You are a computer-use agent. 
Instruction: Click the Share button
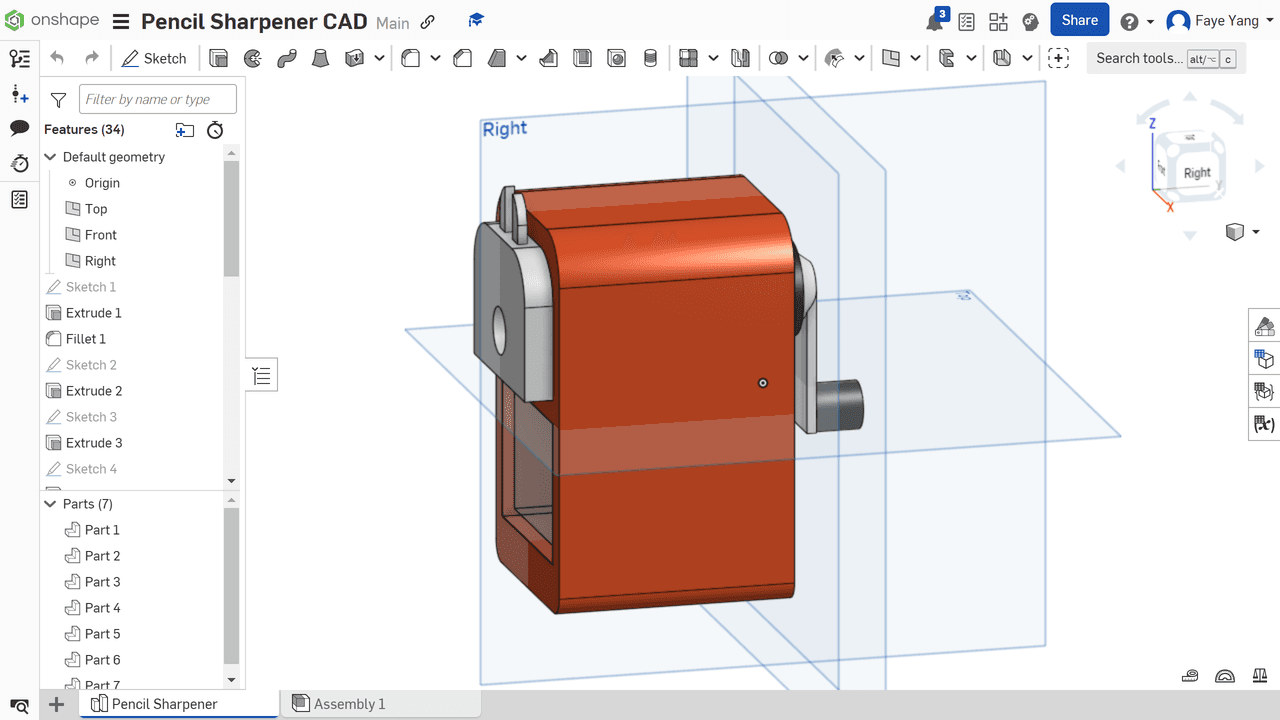click(1079, 20)
